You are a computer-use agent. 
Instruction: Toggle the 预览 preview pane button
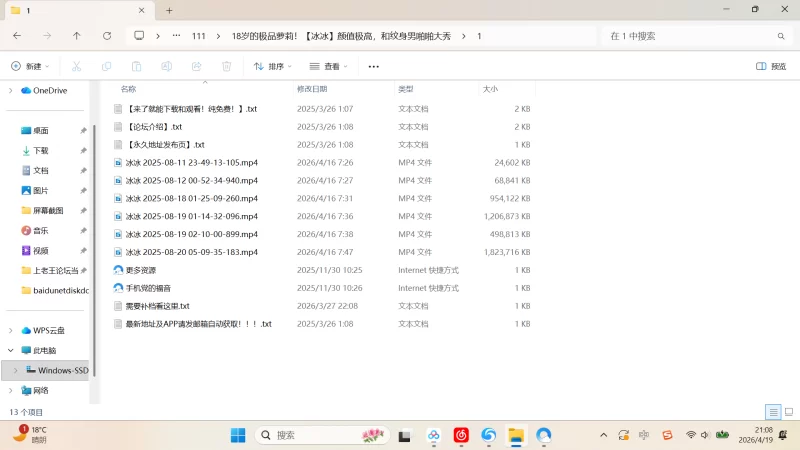click(x=771, y=66)
